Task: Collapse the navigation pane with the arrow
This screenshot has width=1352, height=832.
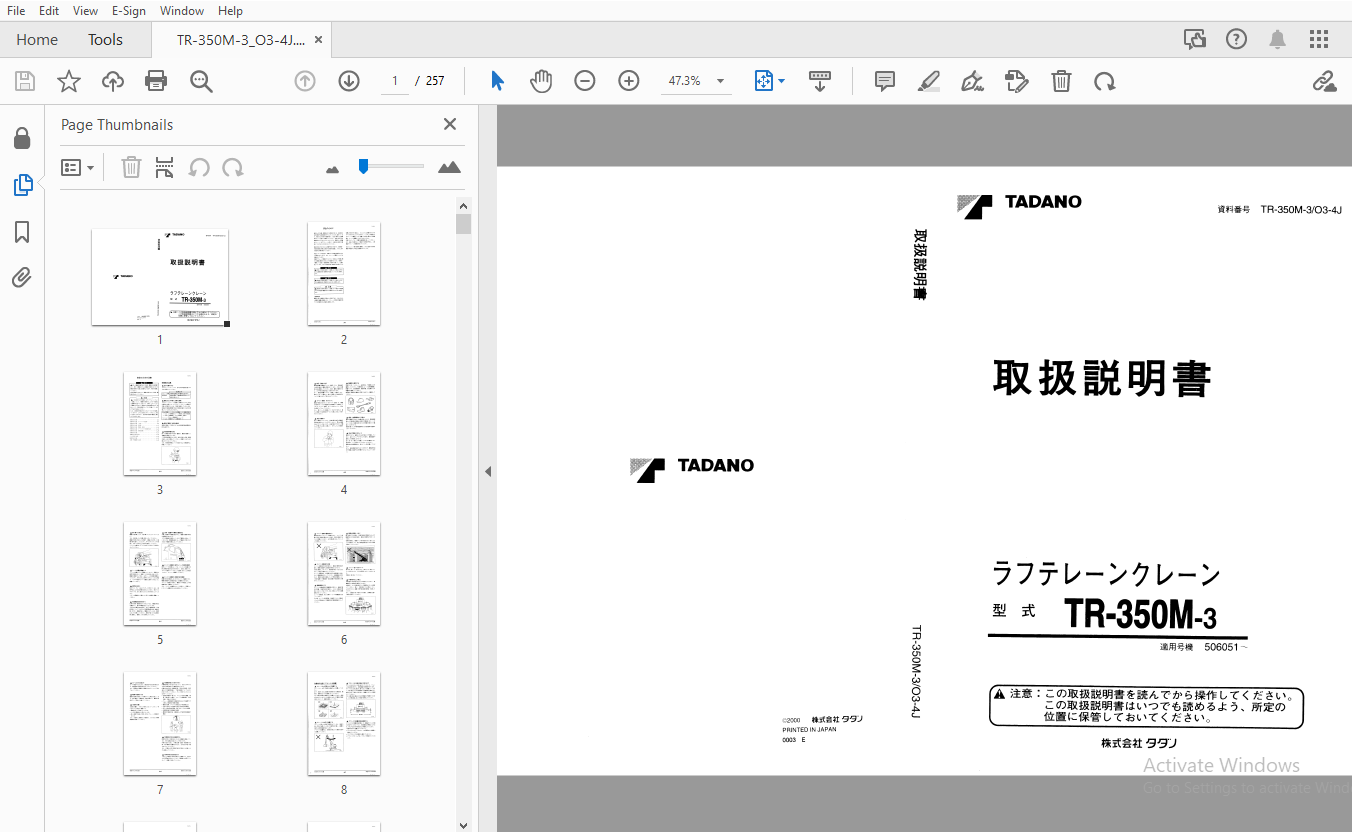Action: (x=488, y=471)
